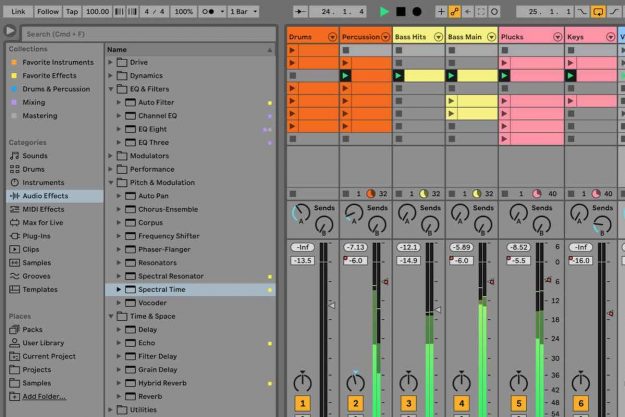
Task: Open Bass Main track header dropdown
Action: point(491,37)
